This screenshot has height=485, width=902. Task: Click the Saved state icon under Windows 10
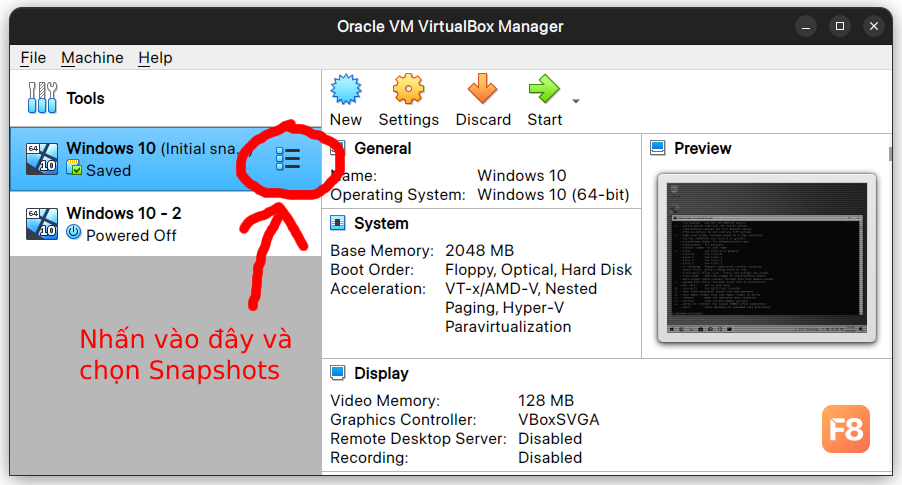click(74, 169)
